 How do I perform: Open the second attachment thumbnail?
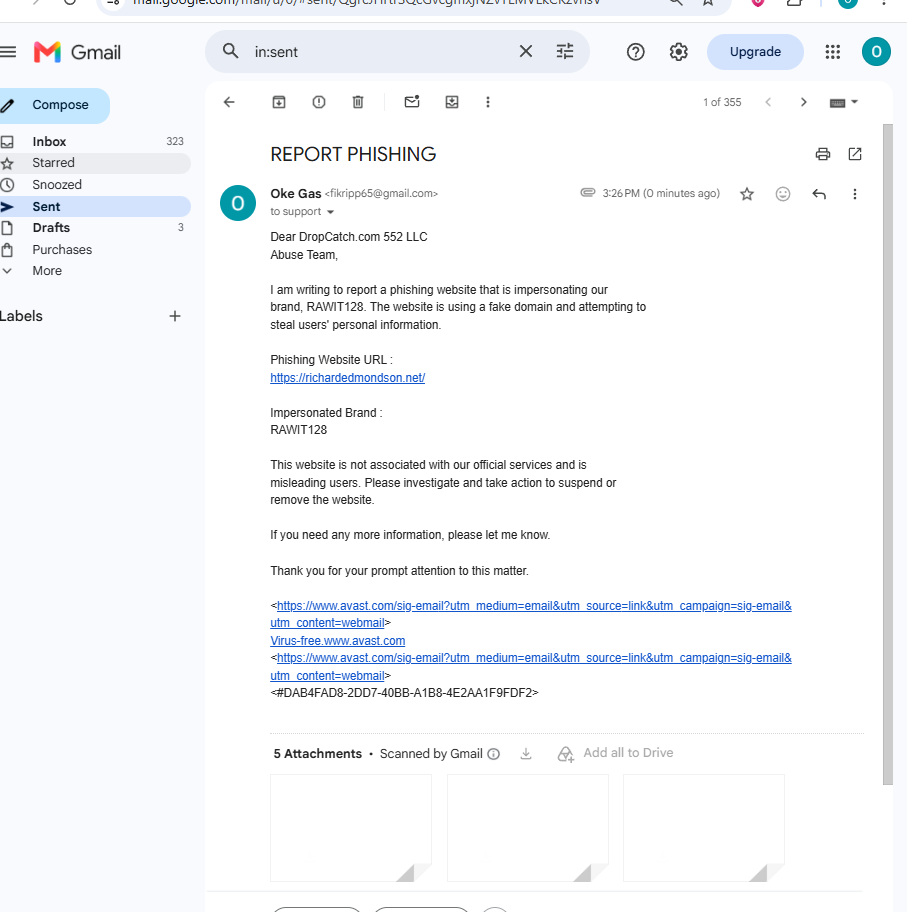(x=528, y=828)
